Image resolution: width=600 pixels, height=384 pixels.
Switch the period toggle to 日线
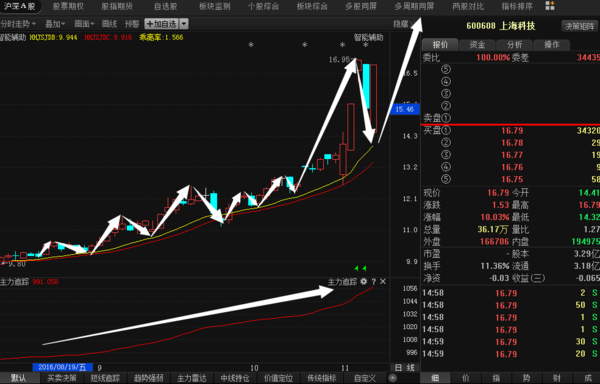[405, 368]
